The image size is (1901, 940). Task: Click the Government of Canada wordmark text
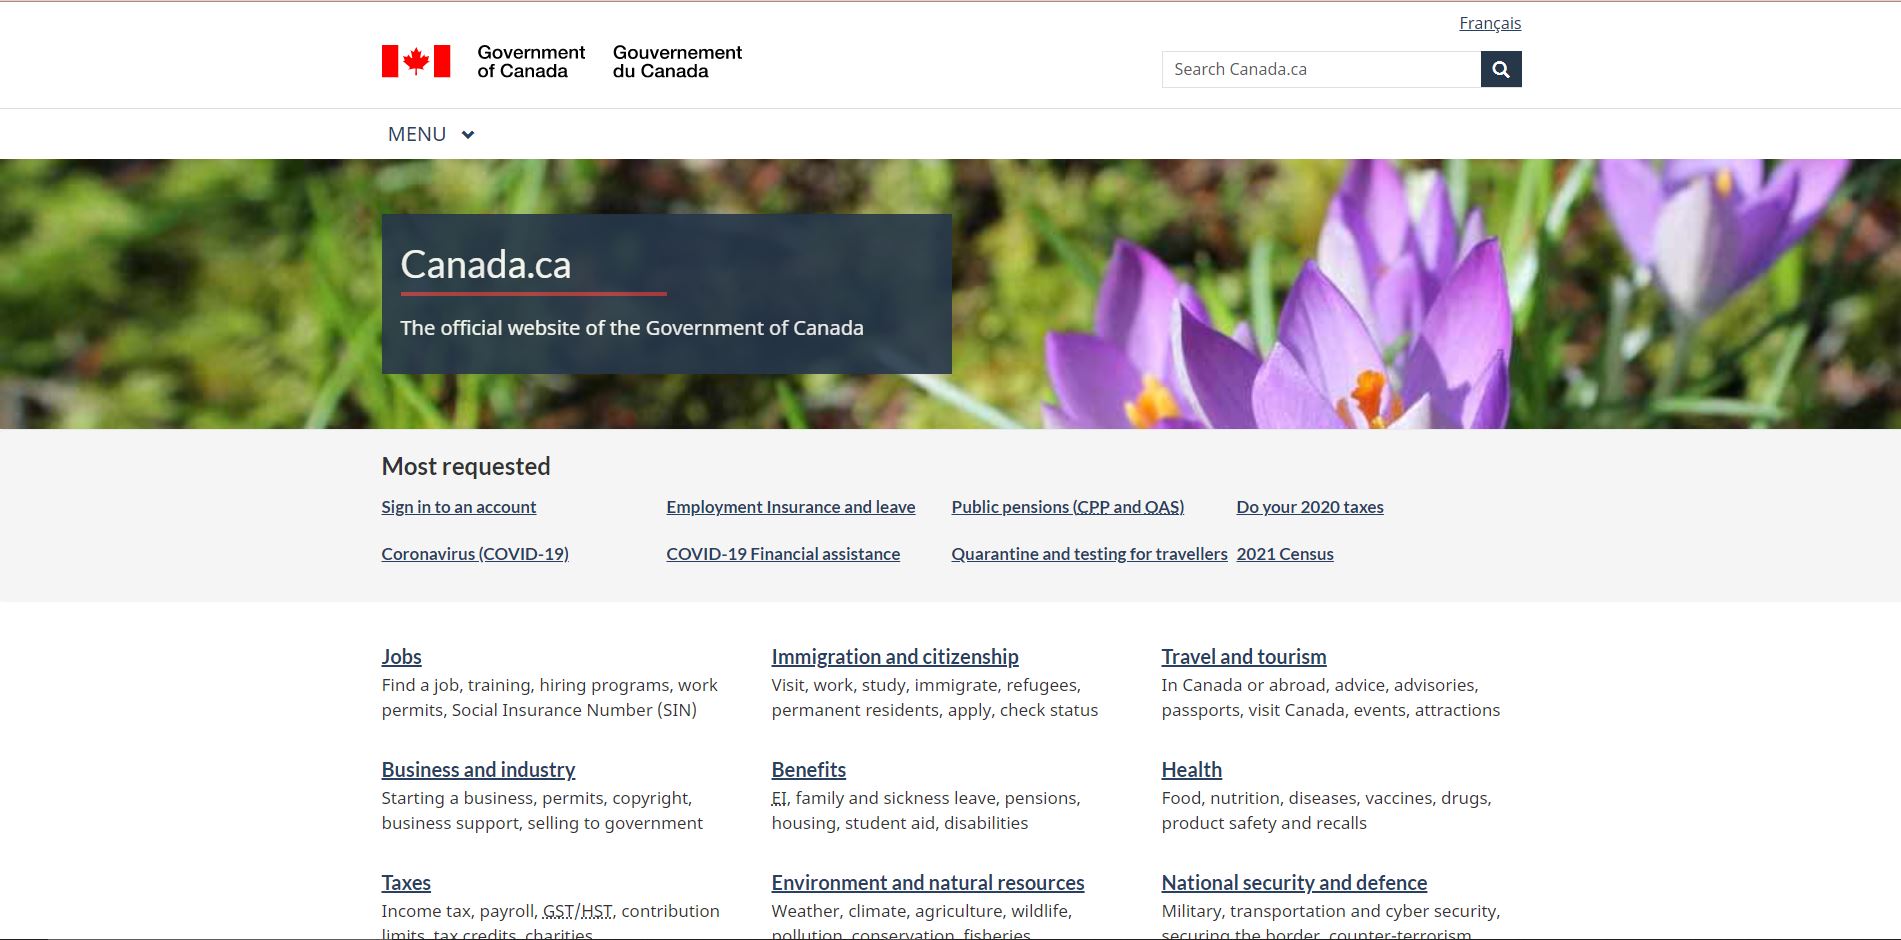531,61
